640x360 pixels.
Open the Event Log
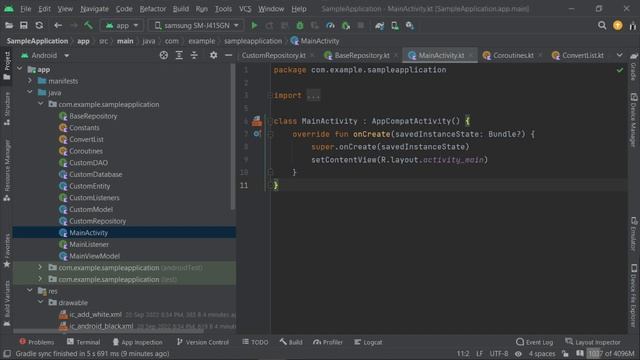coord(535,342)
